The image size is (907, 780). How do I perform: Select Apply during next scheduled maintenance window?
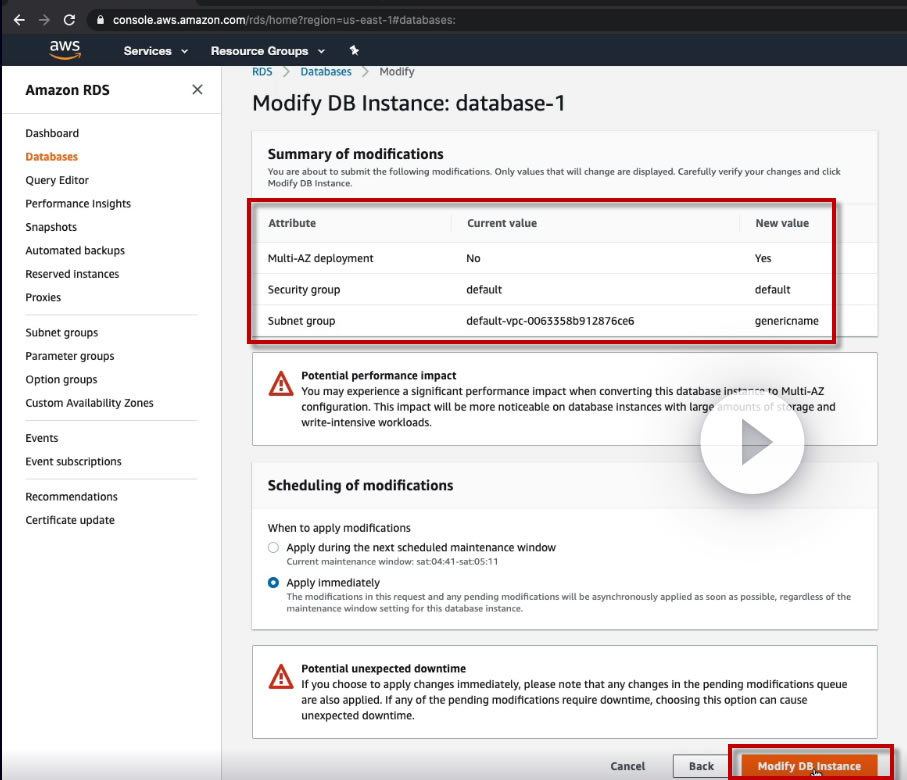tap(274, 547)
